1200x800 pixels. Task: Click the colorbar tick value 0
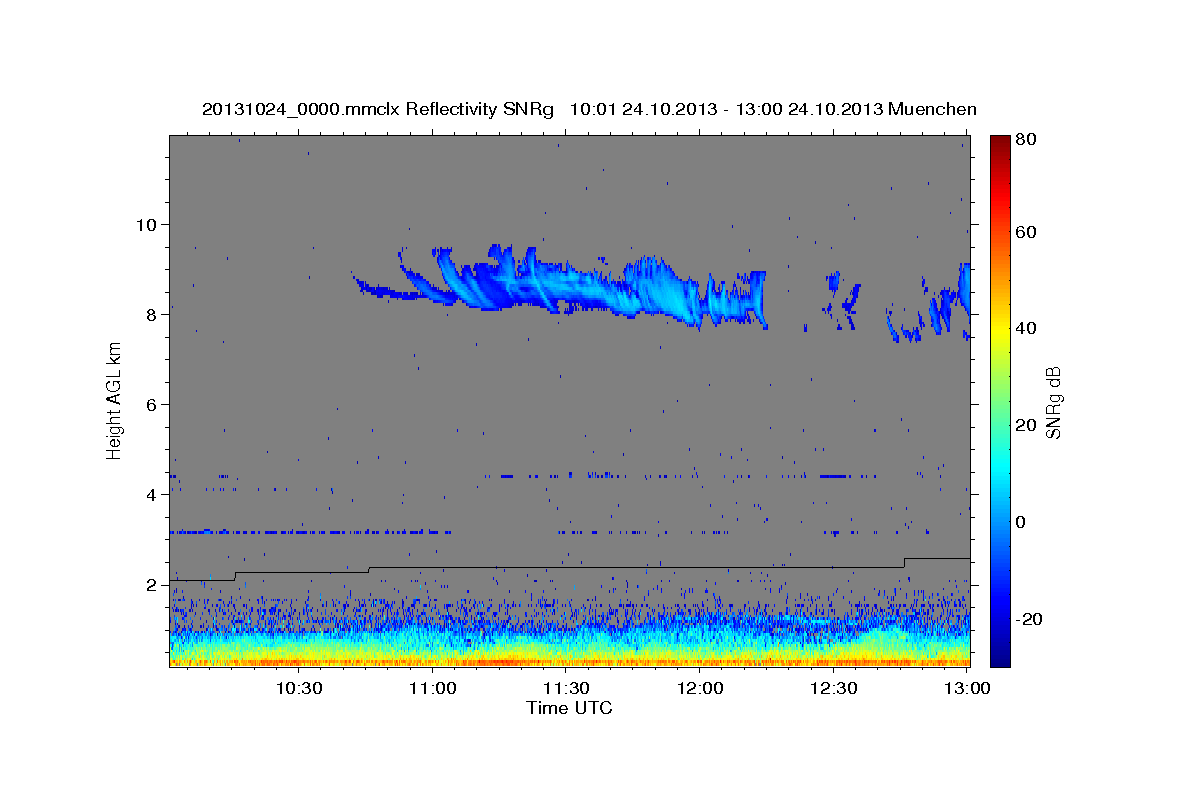(x=1021, y=522)
